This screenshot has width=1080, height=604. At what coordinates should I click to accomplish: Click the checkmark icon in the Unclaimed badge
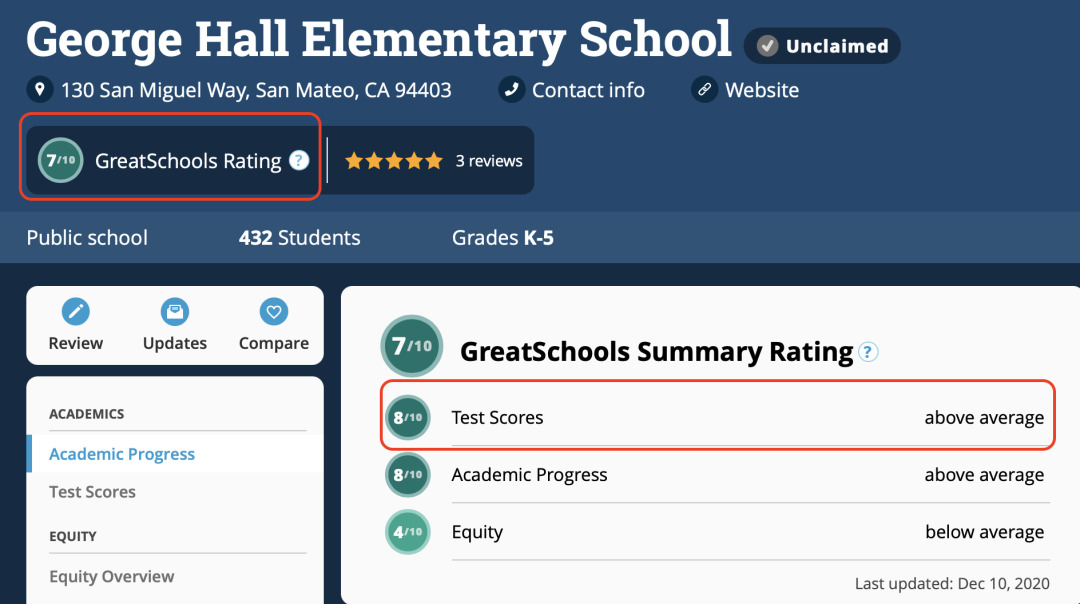click(767, 46)
